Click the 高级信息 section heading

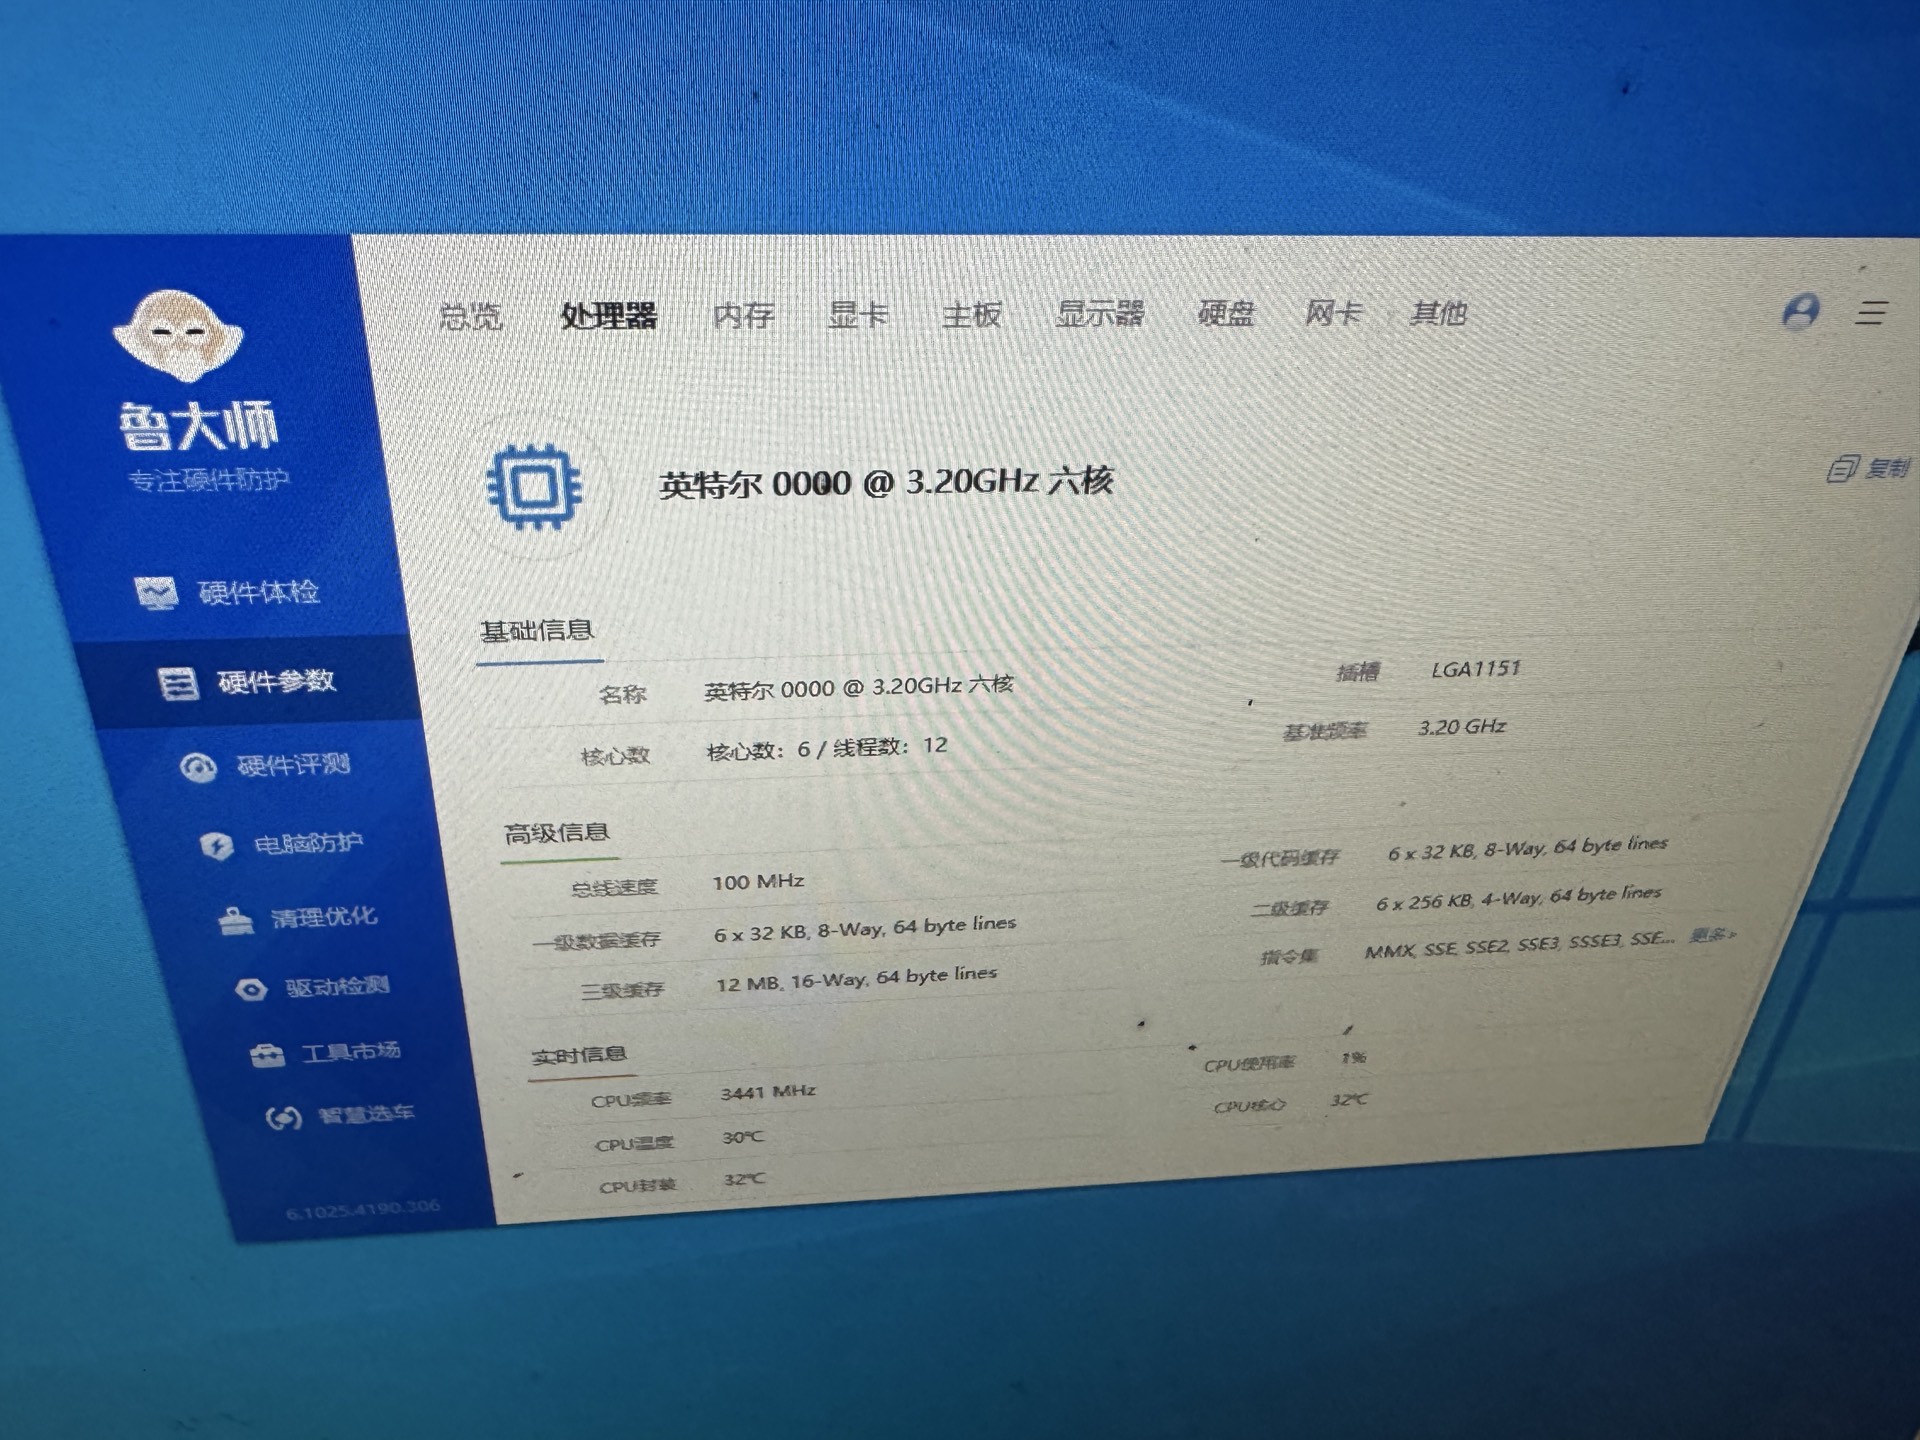pyautogui.click(x=556, y=833)
